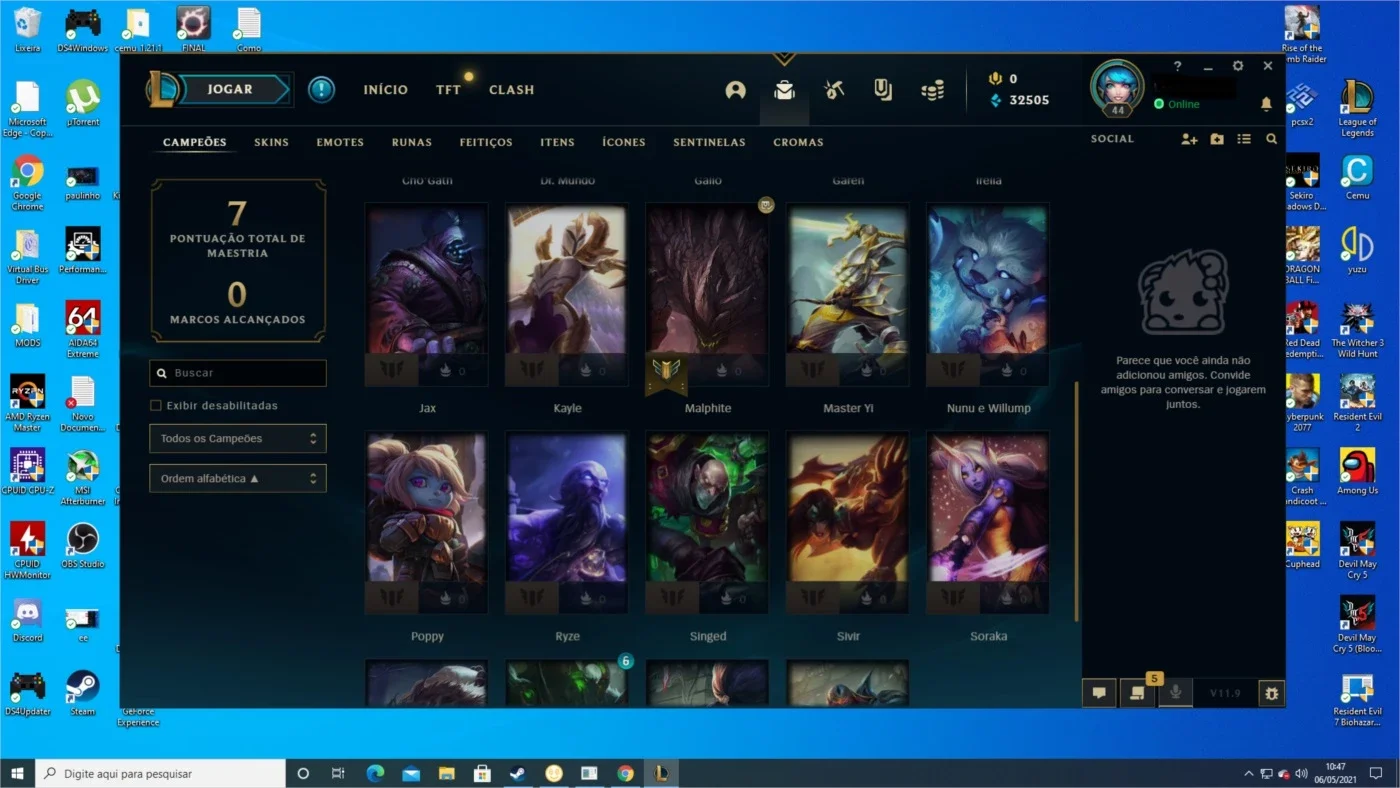1400x788 pixels.
Task: Open the Store coins icon
Action: click(x=932, y=90)
